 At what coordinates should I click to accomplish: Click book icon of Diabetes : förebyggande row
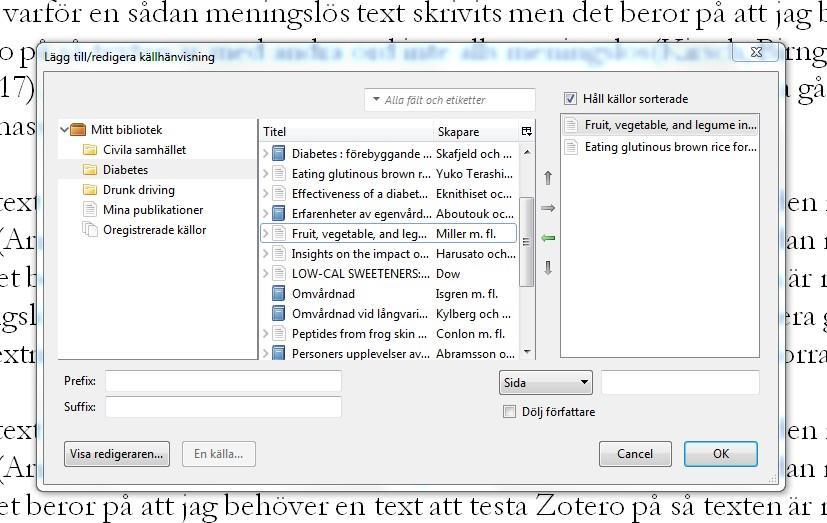coord(278,154)
